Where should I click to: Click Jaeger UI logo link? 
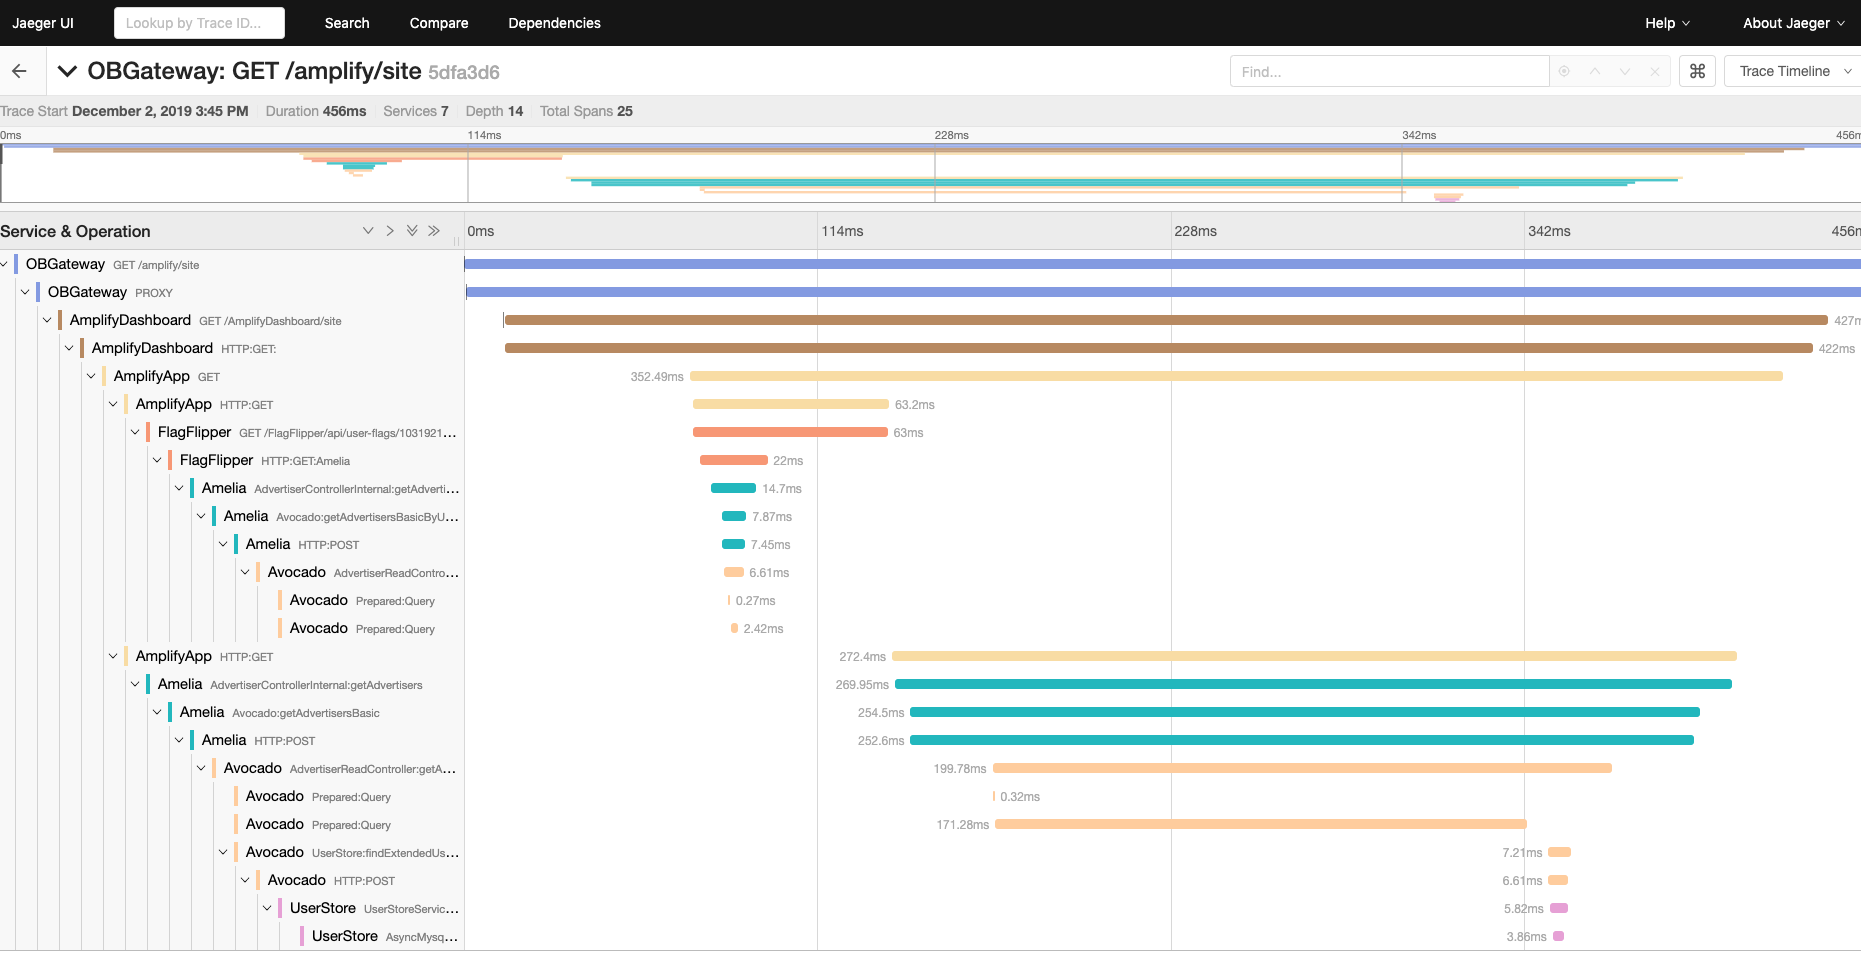[x=43, y=23]
